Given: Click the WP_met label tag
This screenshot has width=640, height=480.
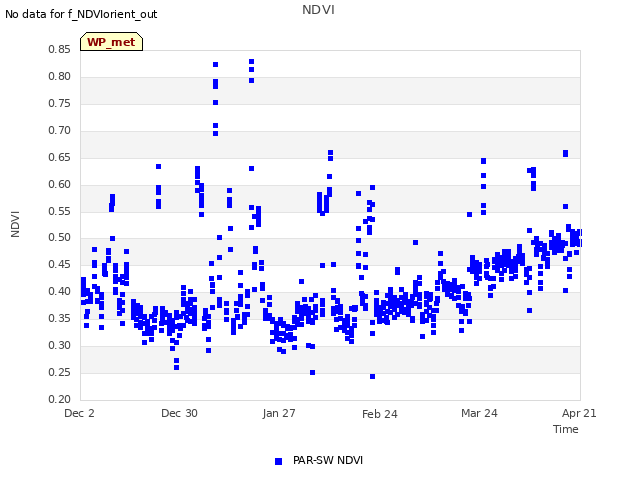Looking at the screenshot, I should point(111,42).
